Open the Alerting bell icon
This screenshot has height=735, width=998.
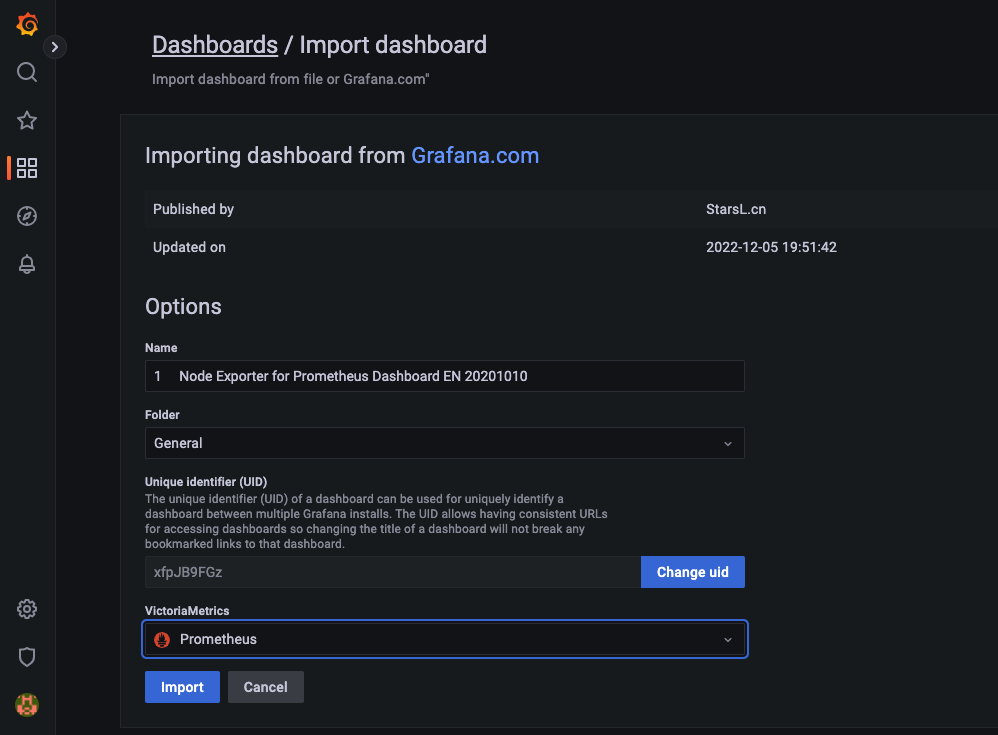click(x=27, y=264)
